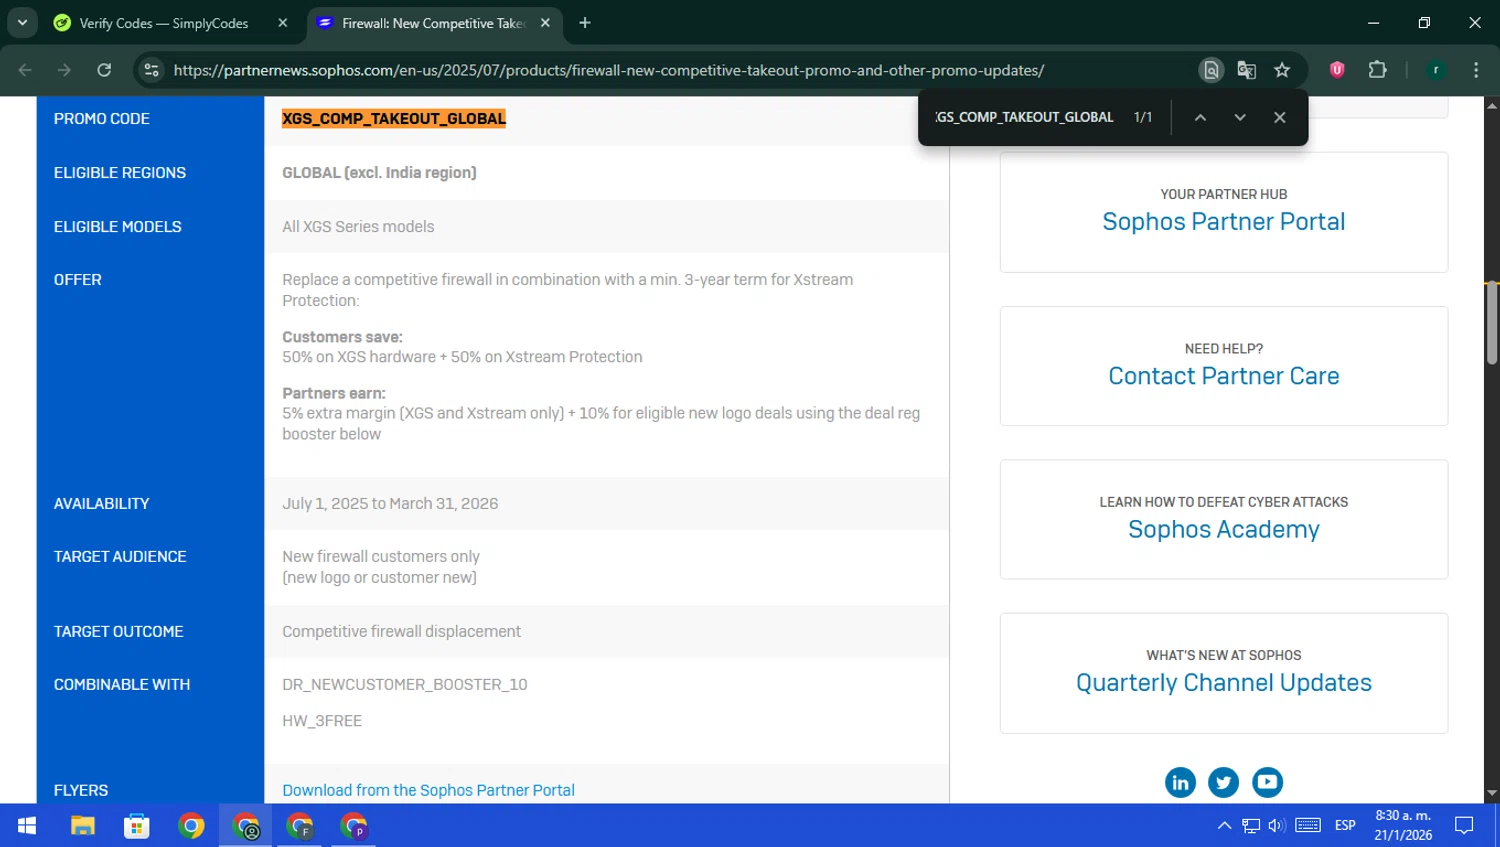Open the network icon in system tray

pyautogui.click(x=1251, y=826)
